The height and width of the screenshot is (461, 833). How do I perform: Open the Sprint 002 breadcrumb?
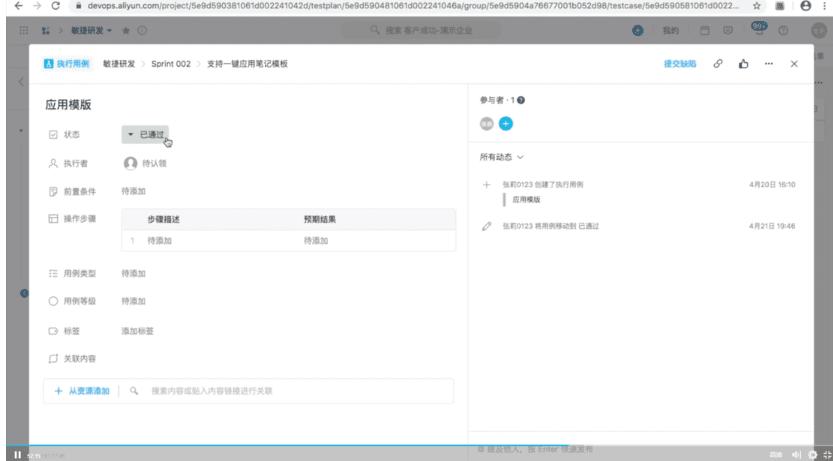[171, 64]
